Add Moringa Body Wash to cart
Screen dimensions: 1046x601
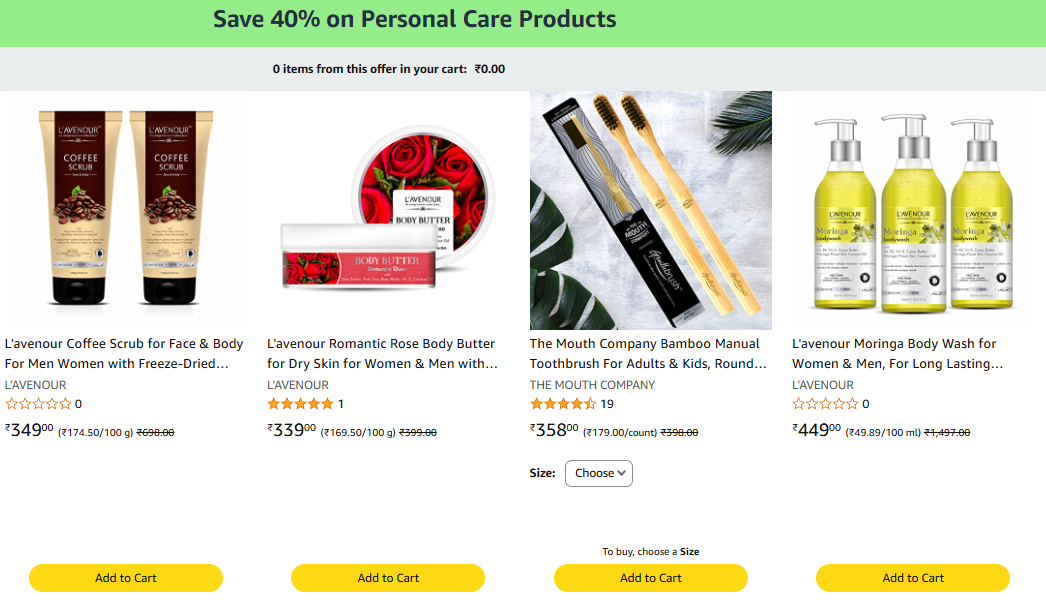[x=913, y=578]
